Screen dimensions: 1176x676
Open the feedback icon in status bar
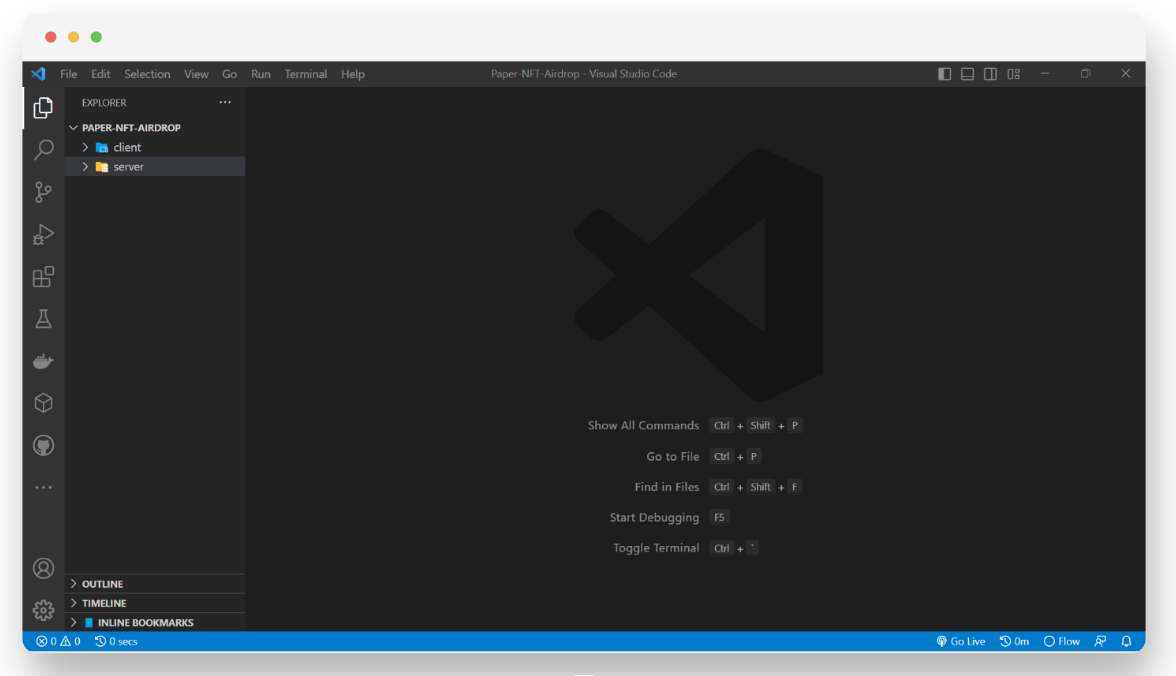pos(1100,641)
